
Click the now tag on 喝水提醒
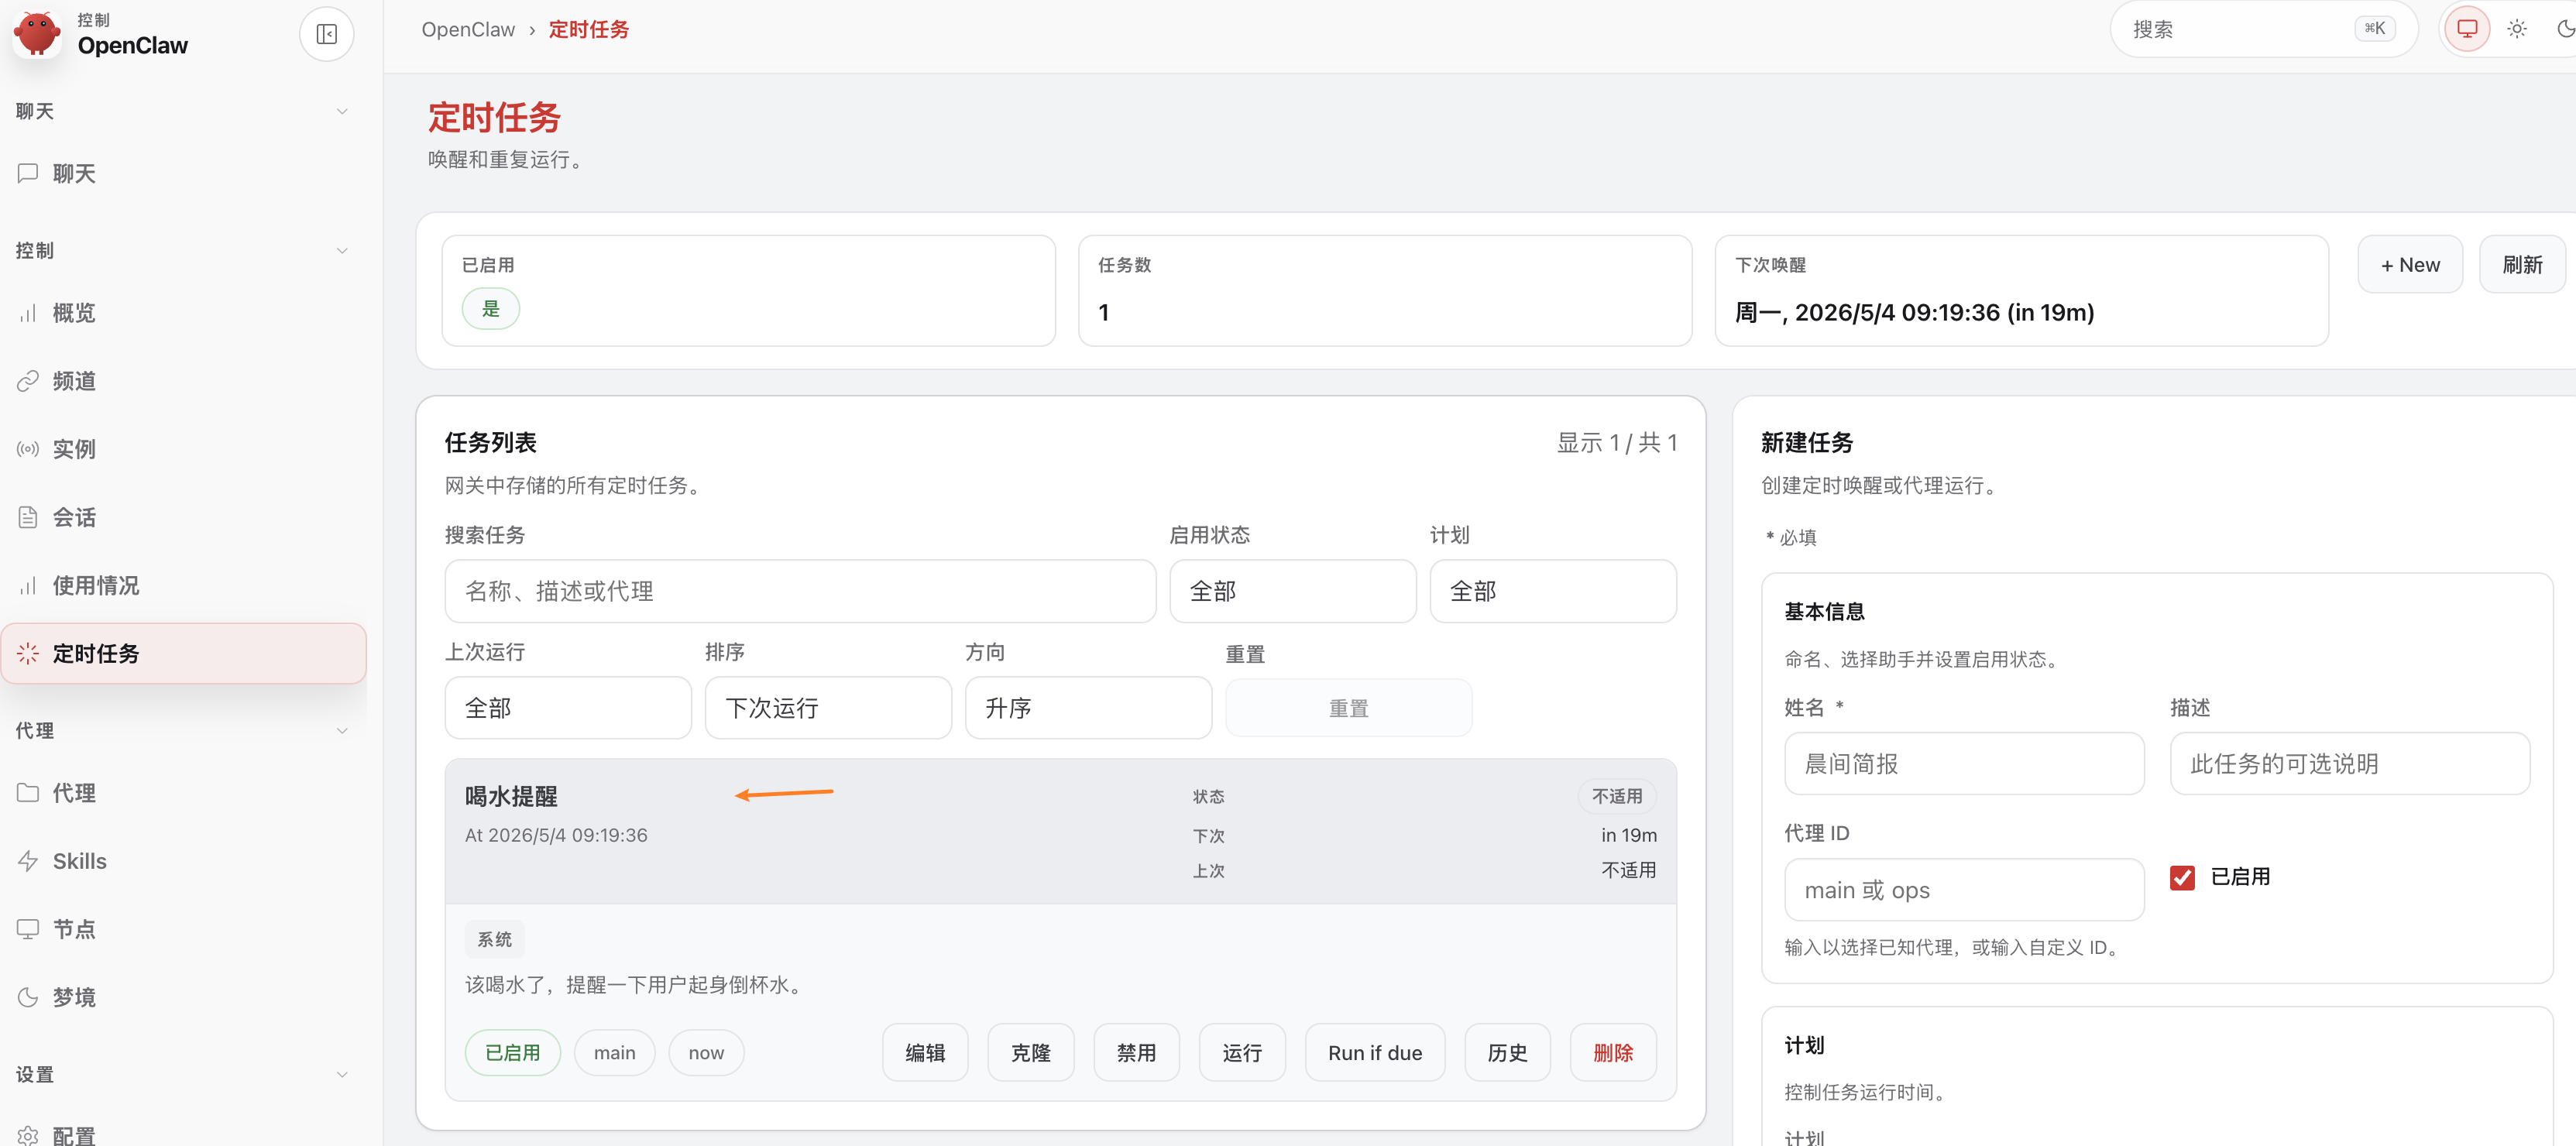click(x=706, y=1053)
